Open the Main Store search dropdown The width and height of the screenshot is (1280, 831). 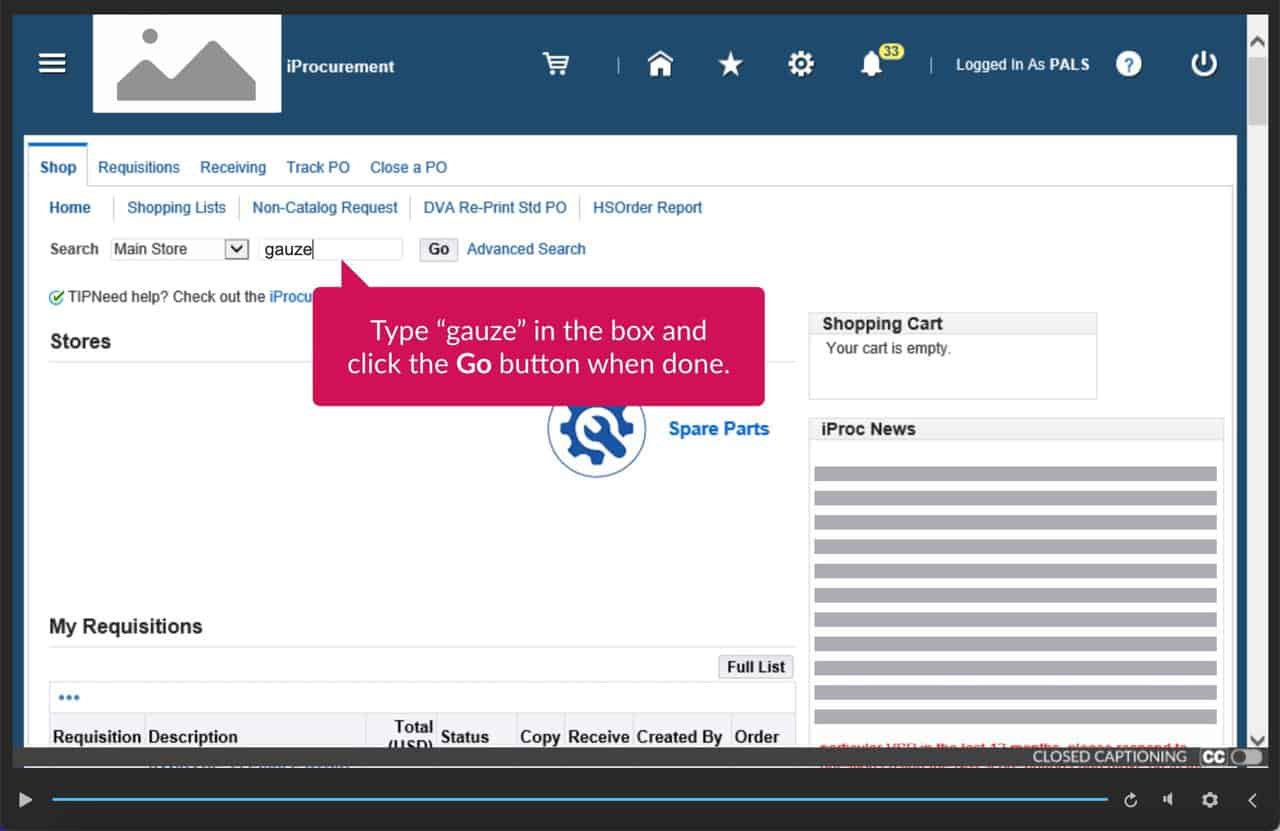(180, 249)
